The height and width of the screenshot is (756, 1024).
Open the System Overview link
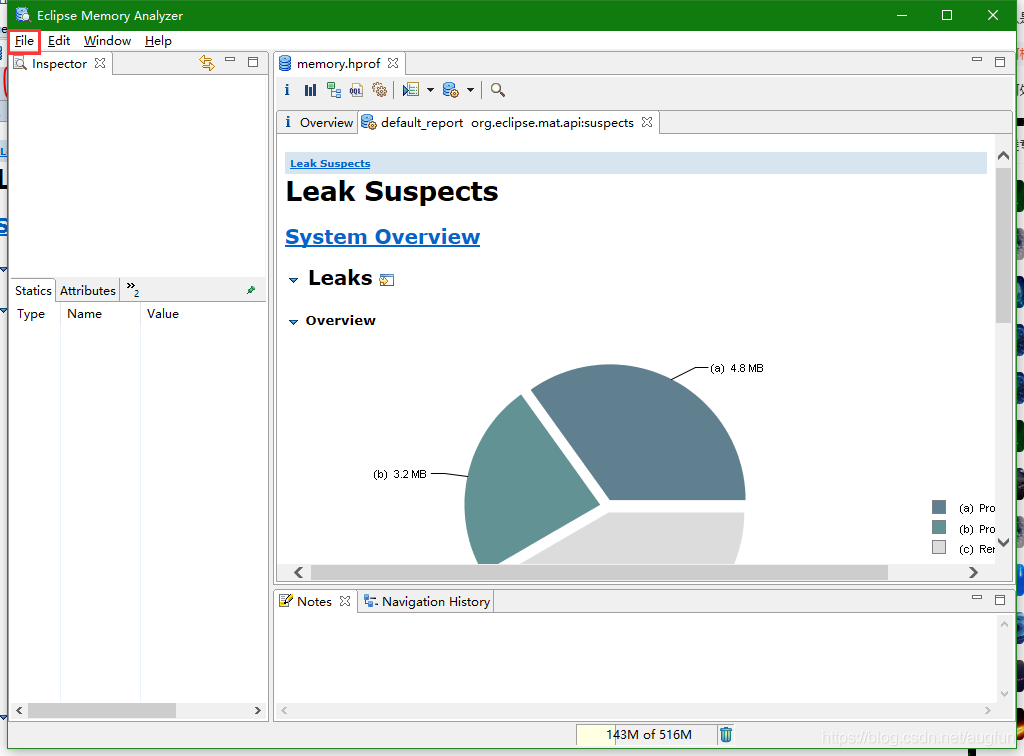point(383,236)
